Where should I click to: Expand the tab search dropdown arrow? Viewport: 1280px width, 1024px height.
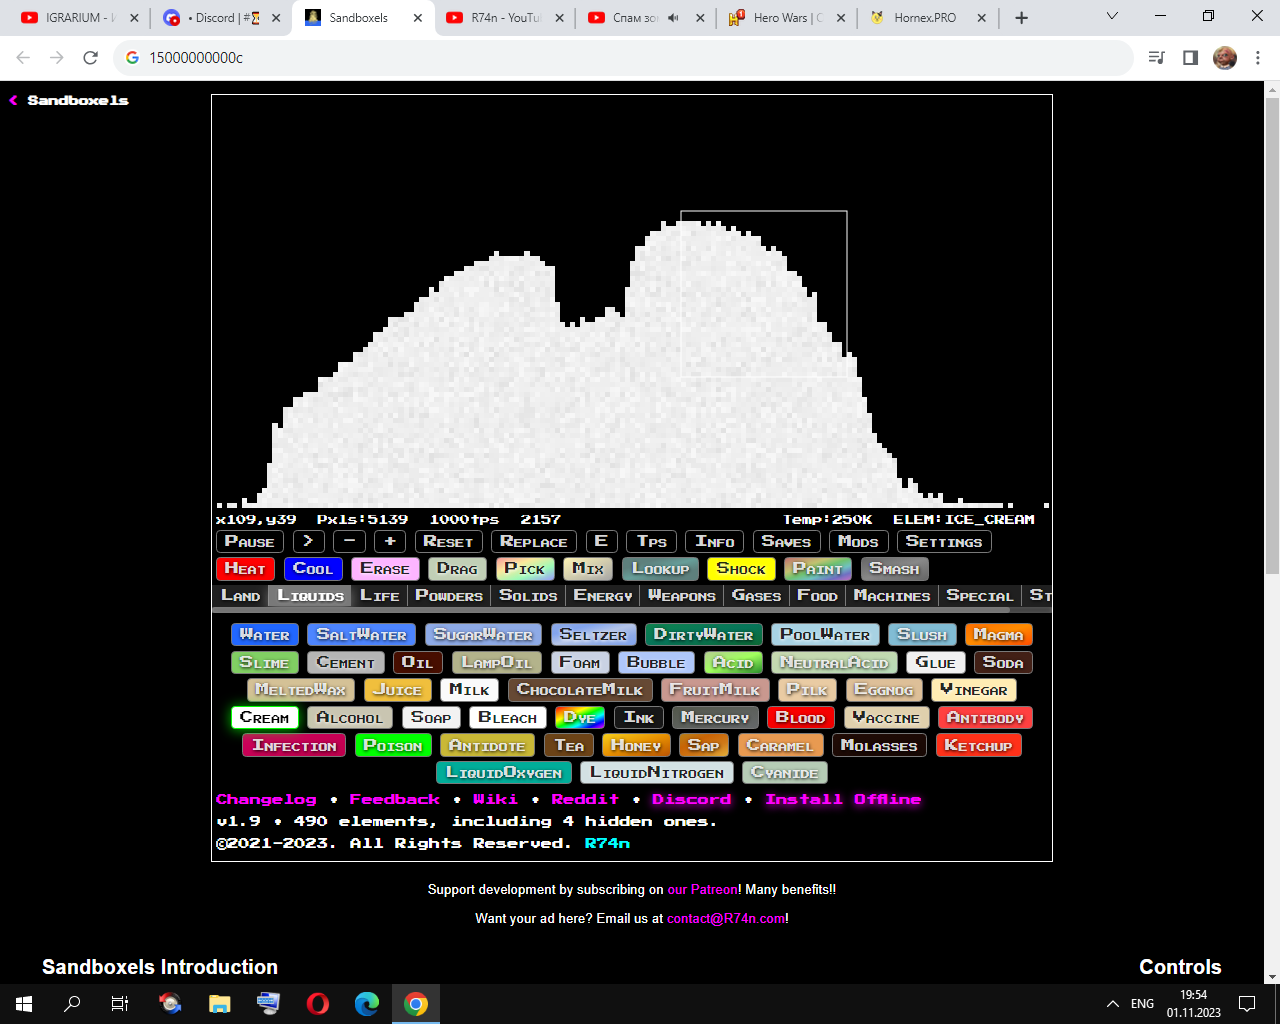pyautogui.click(x=1113, y=16)
